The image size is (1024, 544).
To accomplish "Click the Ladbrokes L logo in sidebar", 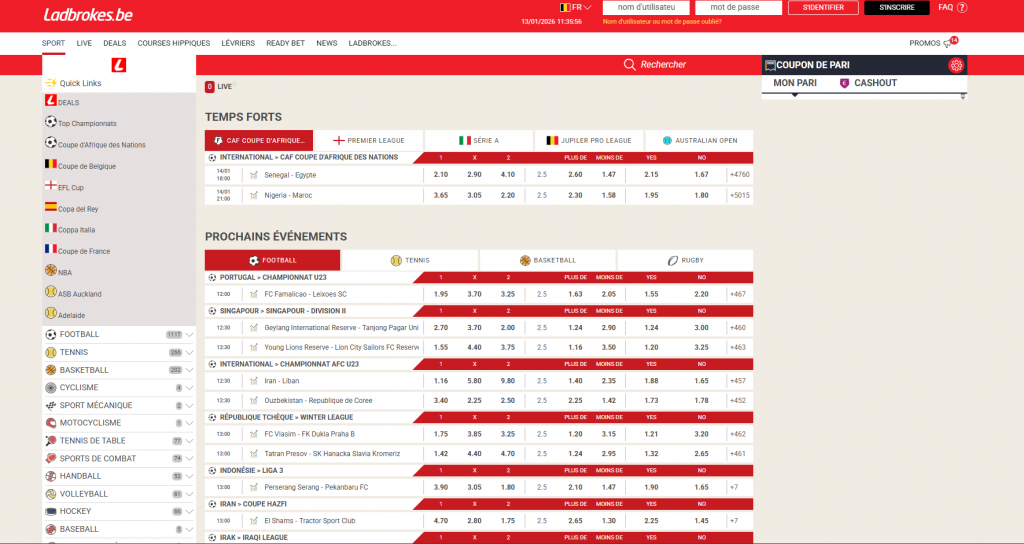I will [x=119, y=65].
